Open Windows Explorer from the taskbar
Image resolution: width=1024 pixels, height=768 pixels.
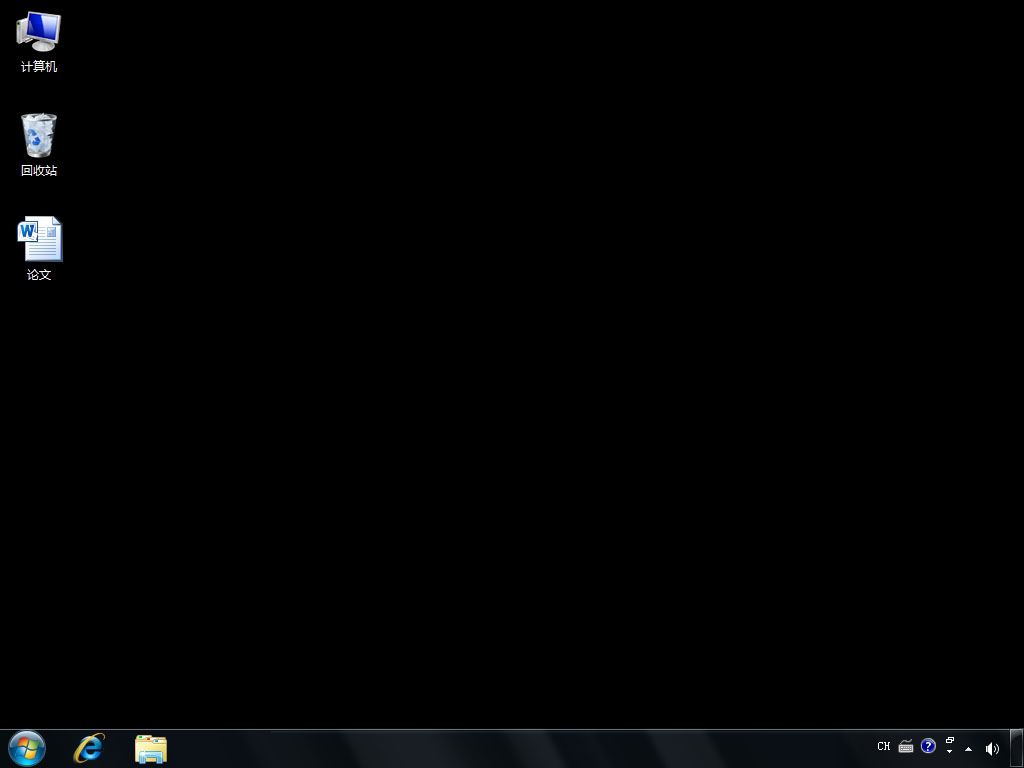151,749
